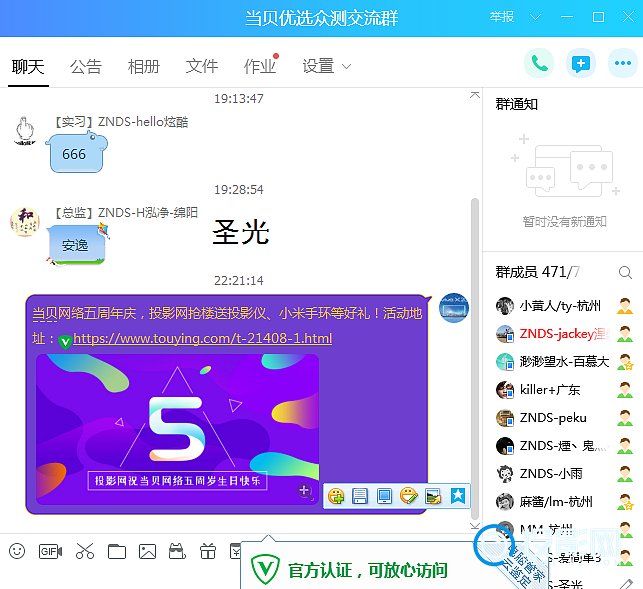This screenshot has height=589, width=643.
Task: Click the 举报 report button
Action: [502, 17]
